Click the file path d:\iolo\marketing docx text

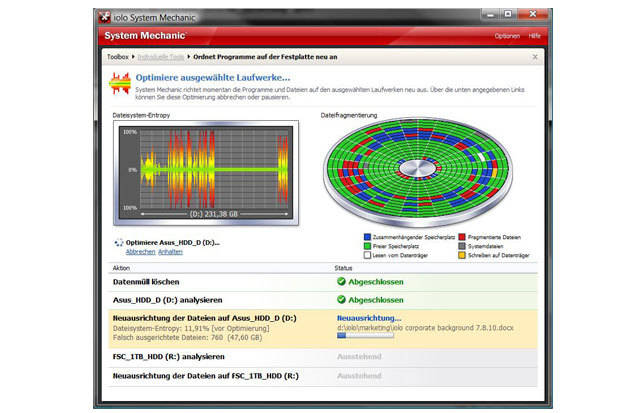click(x=425, y=327)
